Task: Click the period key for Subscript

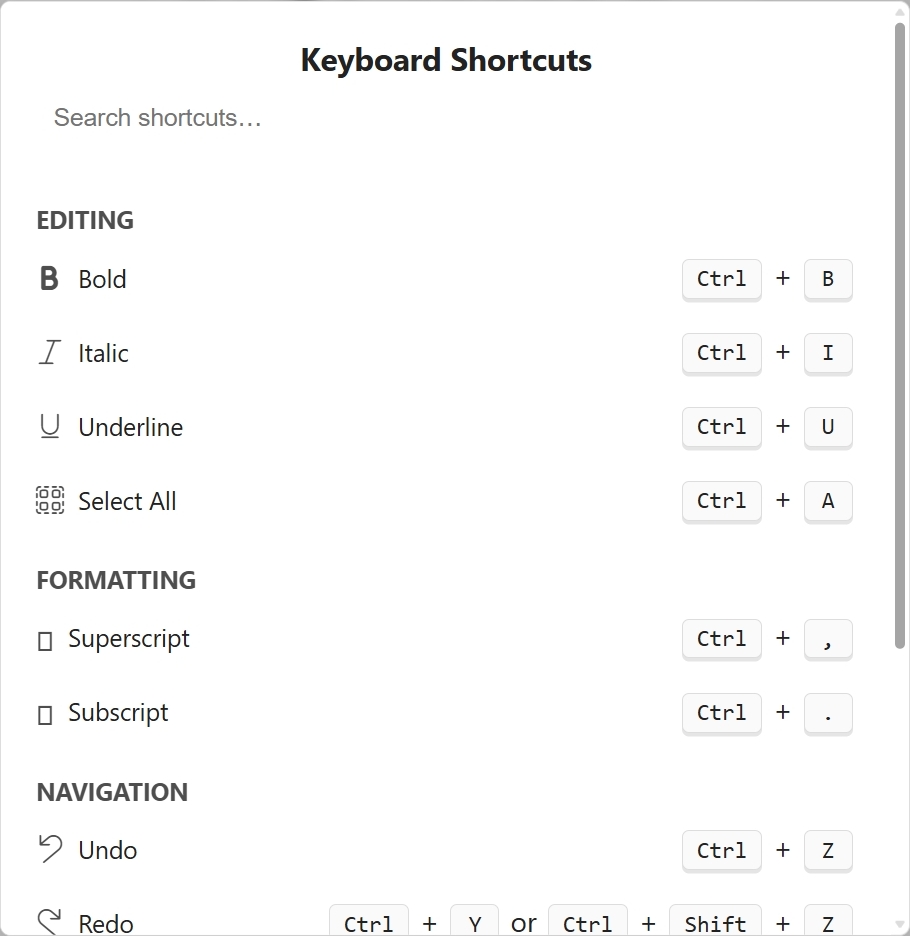Action: click(x=827, y=713)
